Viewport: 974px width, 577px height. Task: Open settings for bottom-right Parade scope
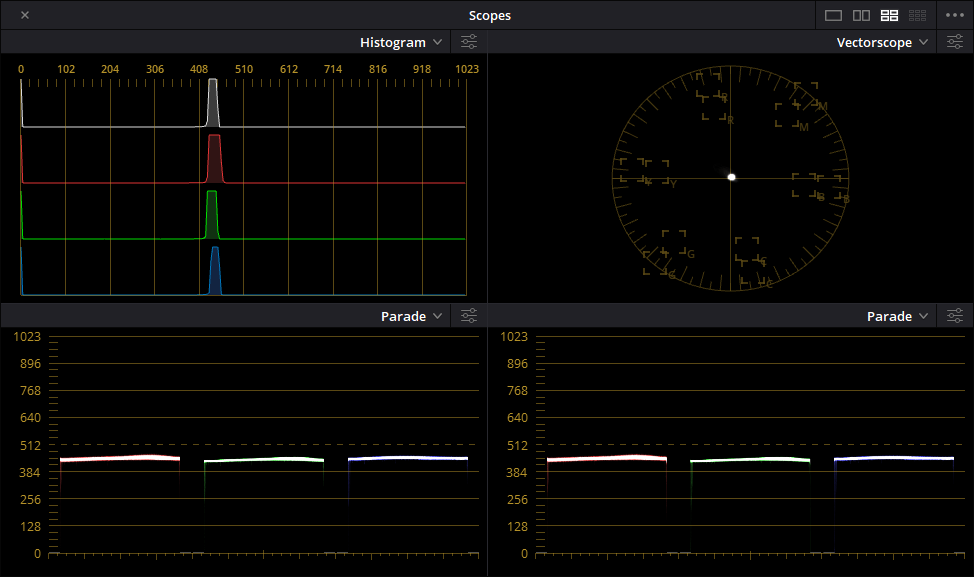[955, 316]
